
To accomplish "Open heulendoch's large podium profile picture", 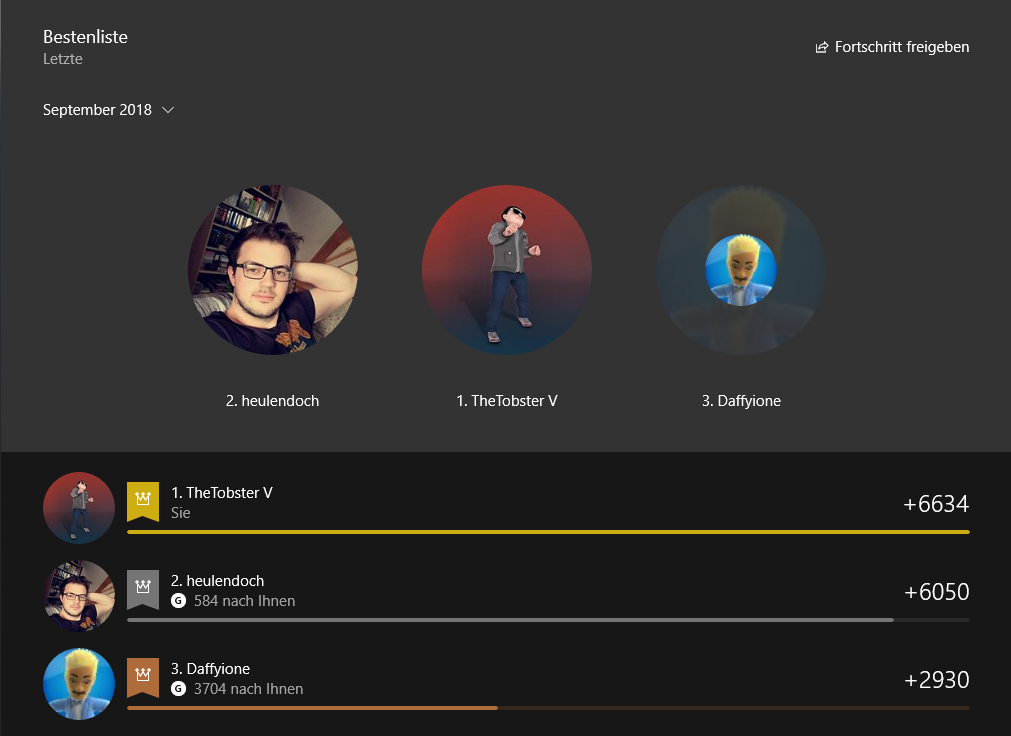I will (273, 270).
